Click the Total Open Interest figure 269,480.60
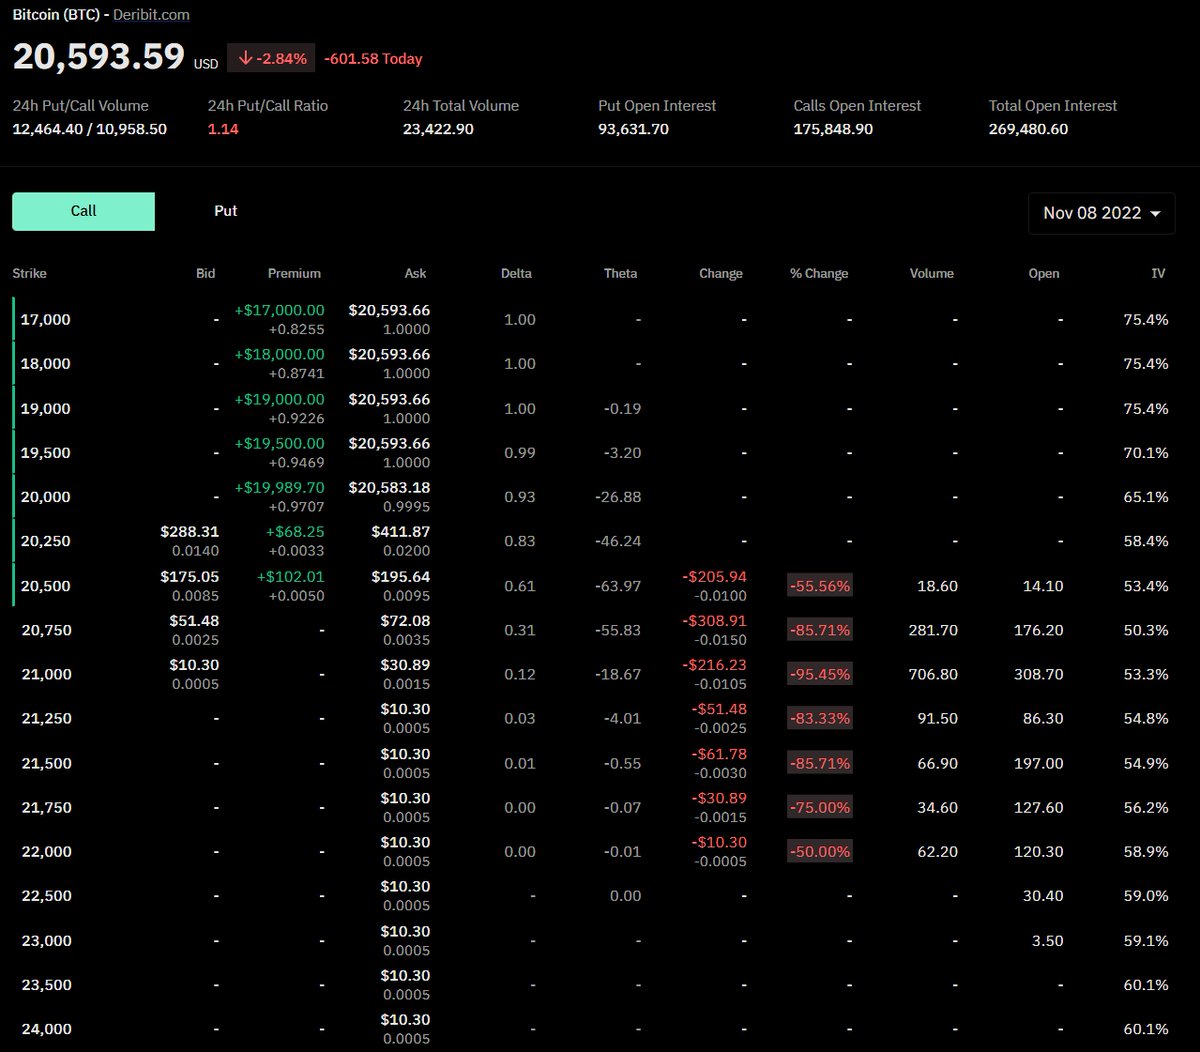 click(1028, 128)
